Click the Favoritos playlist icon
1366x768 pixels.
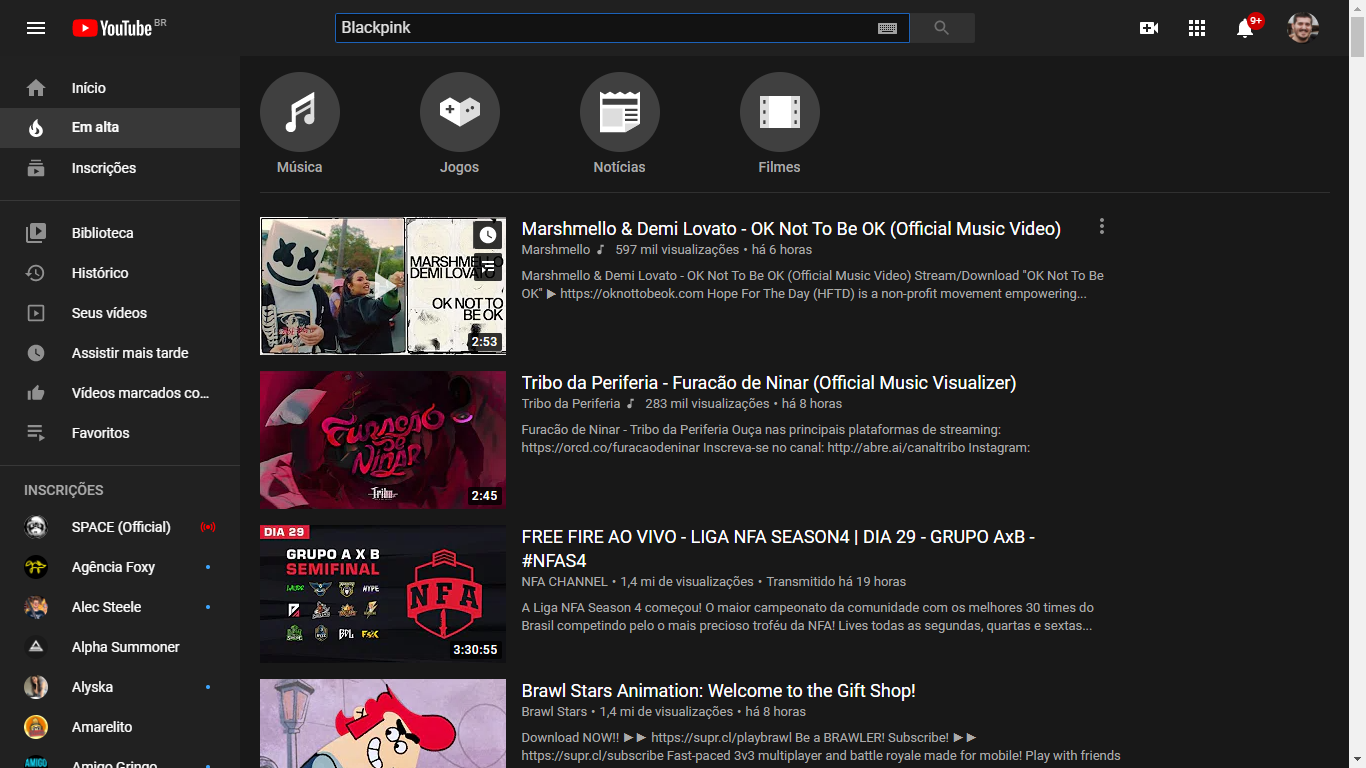tap(36, 433)
